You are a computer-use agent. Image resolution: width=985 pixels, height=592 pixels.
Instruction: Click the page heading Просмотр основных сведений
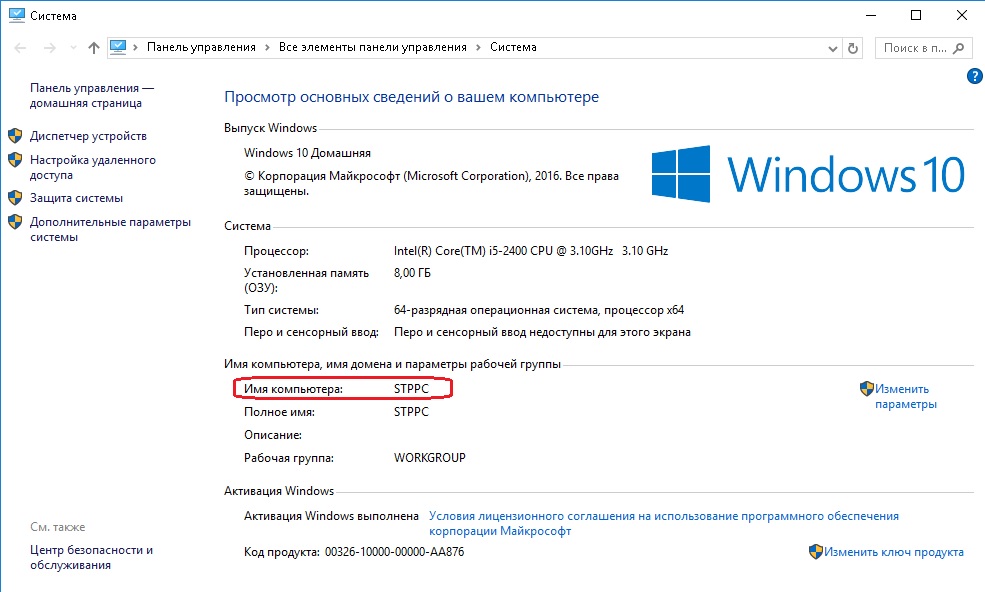(x=411, y=97)
